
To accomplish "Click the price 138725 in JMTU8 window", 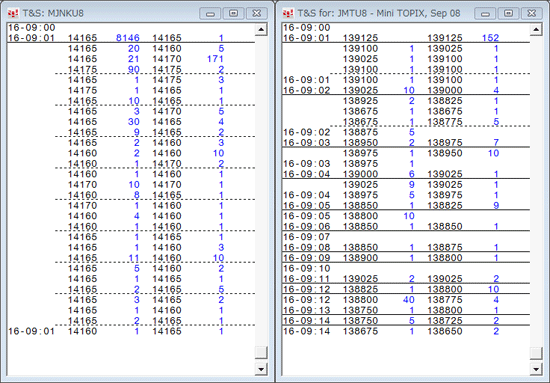I will pyautogui.click(x=445, y=321).
